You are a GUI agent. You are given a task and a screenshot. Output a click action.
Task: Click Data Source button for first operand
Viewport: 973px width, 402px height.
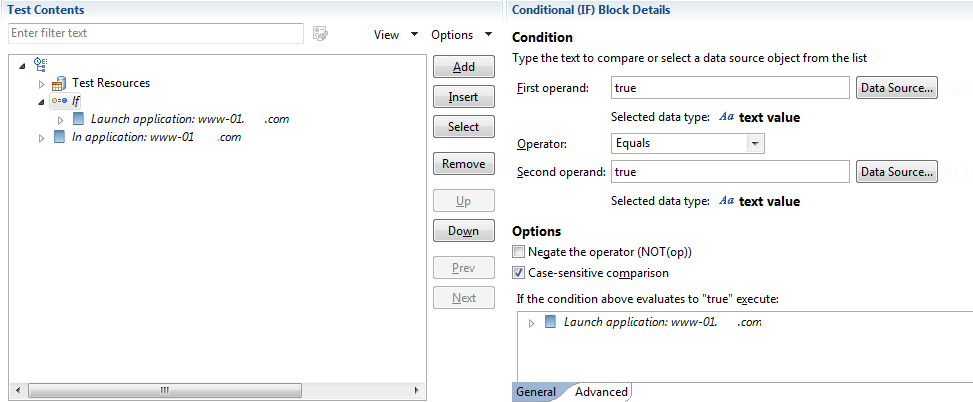897,87
